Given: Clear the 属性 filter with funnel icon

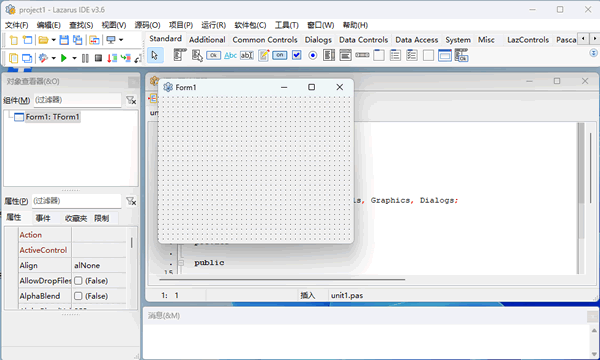Looking at the screenshot, I should (131, 201).
